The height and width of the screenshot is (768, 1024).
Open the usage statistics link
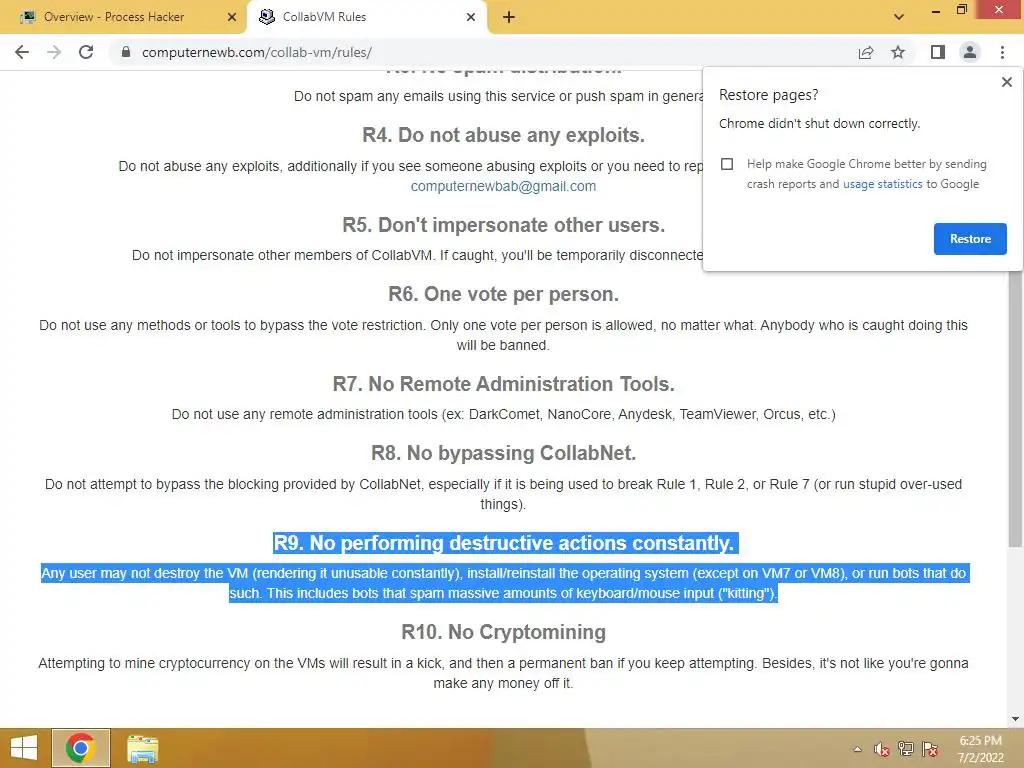882,184
